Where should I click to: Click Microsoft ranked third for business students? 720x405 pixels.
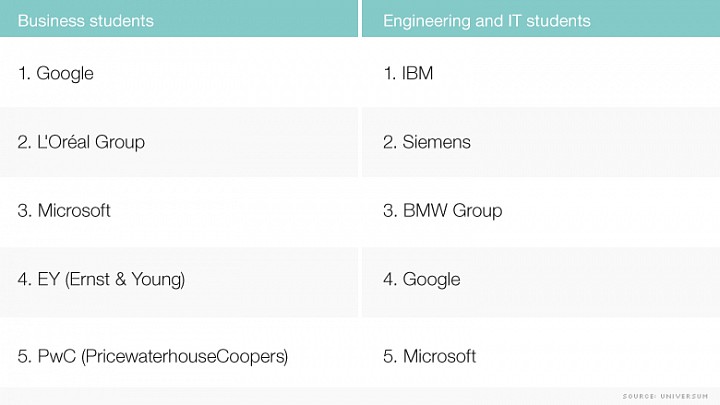(74, 210)
